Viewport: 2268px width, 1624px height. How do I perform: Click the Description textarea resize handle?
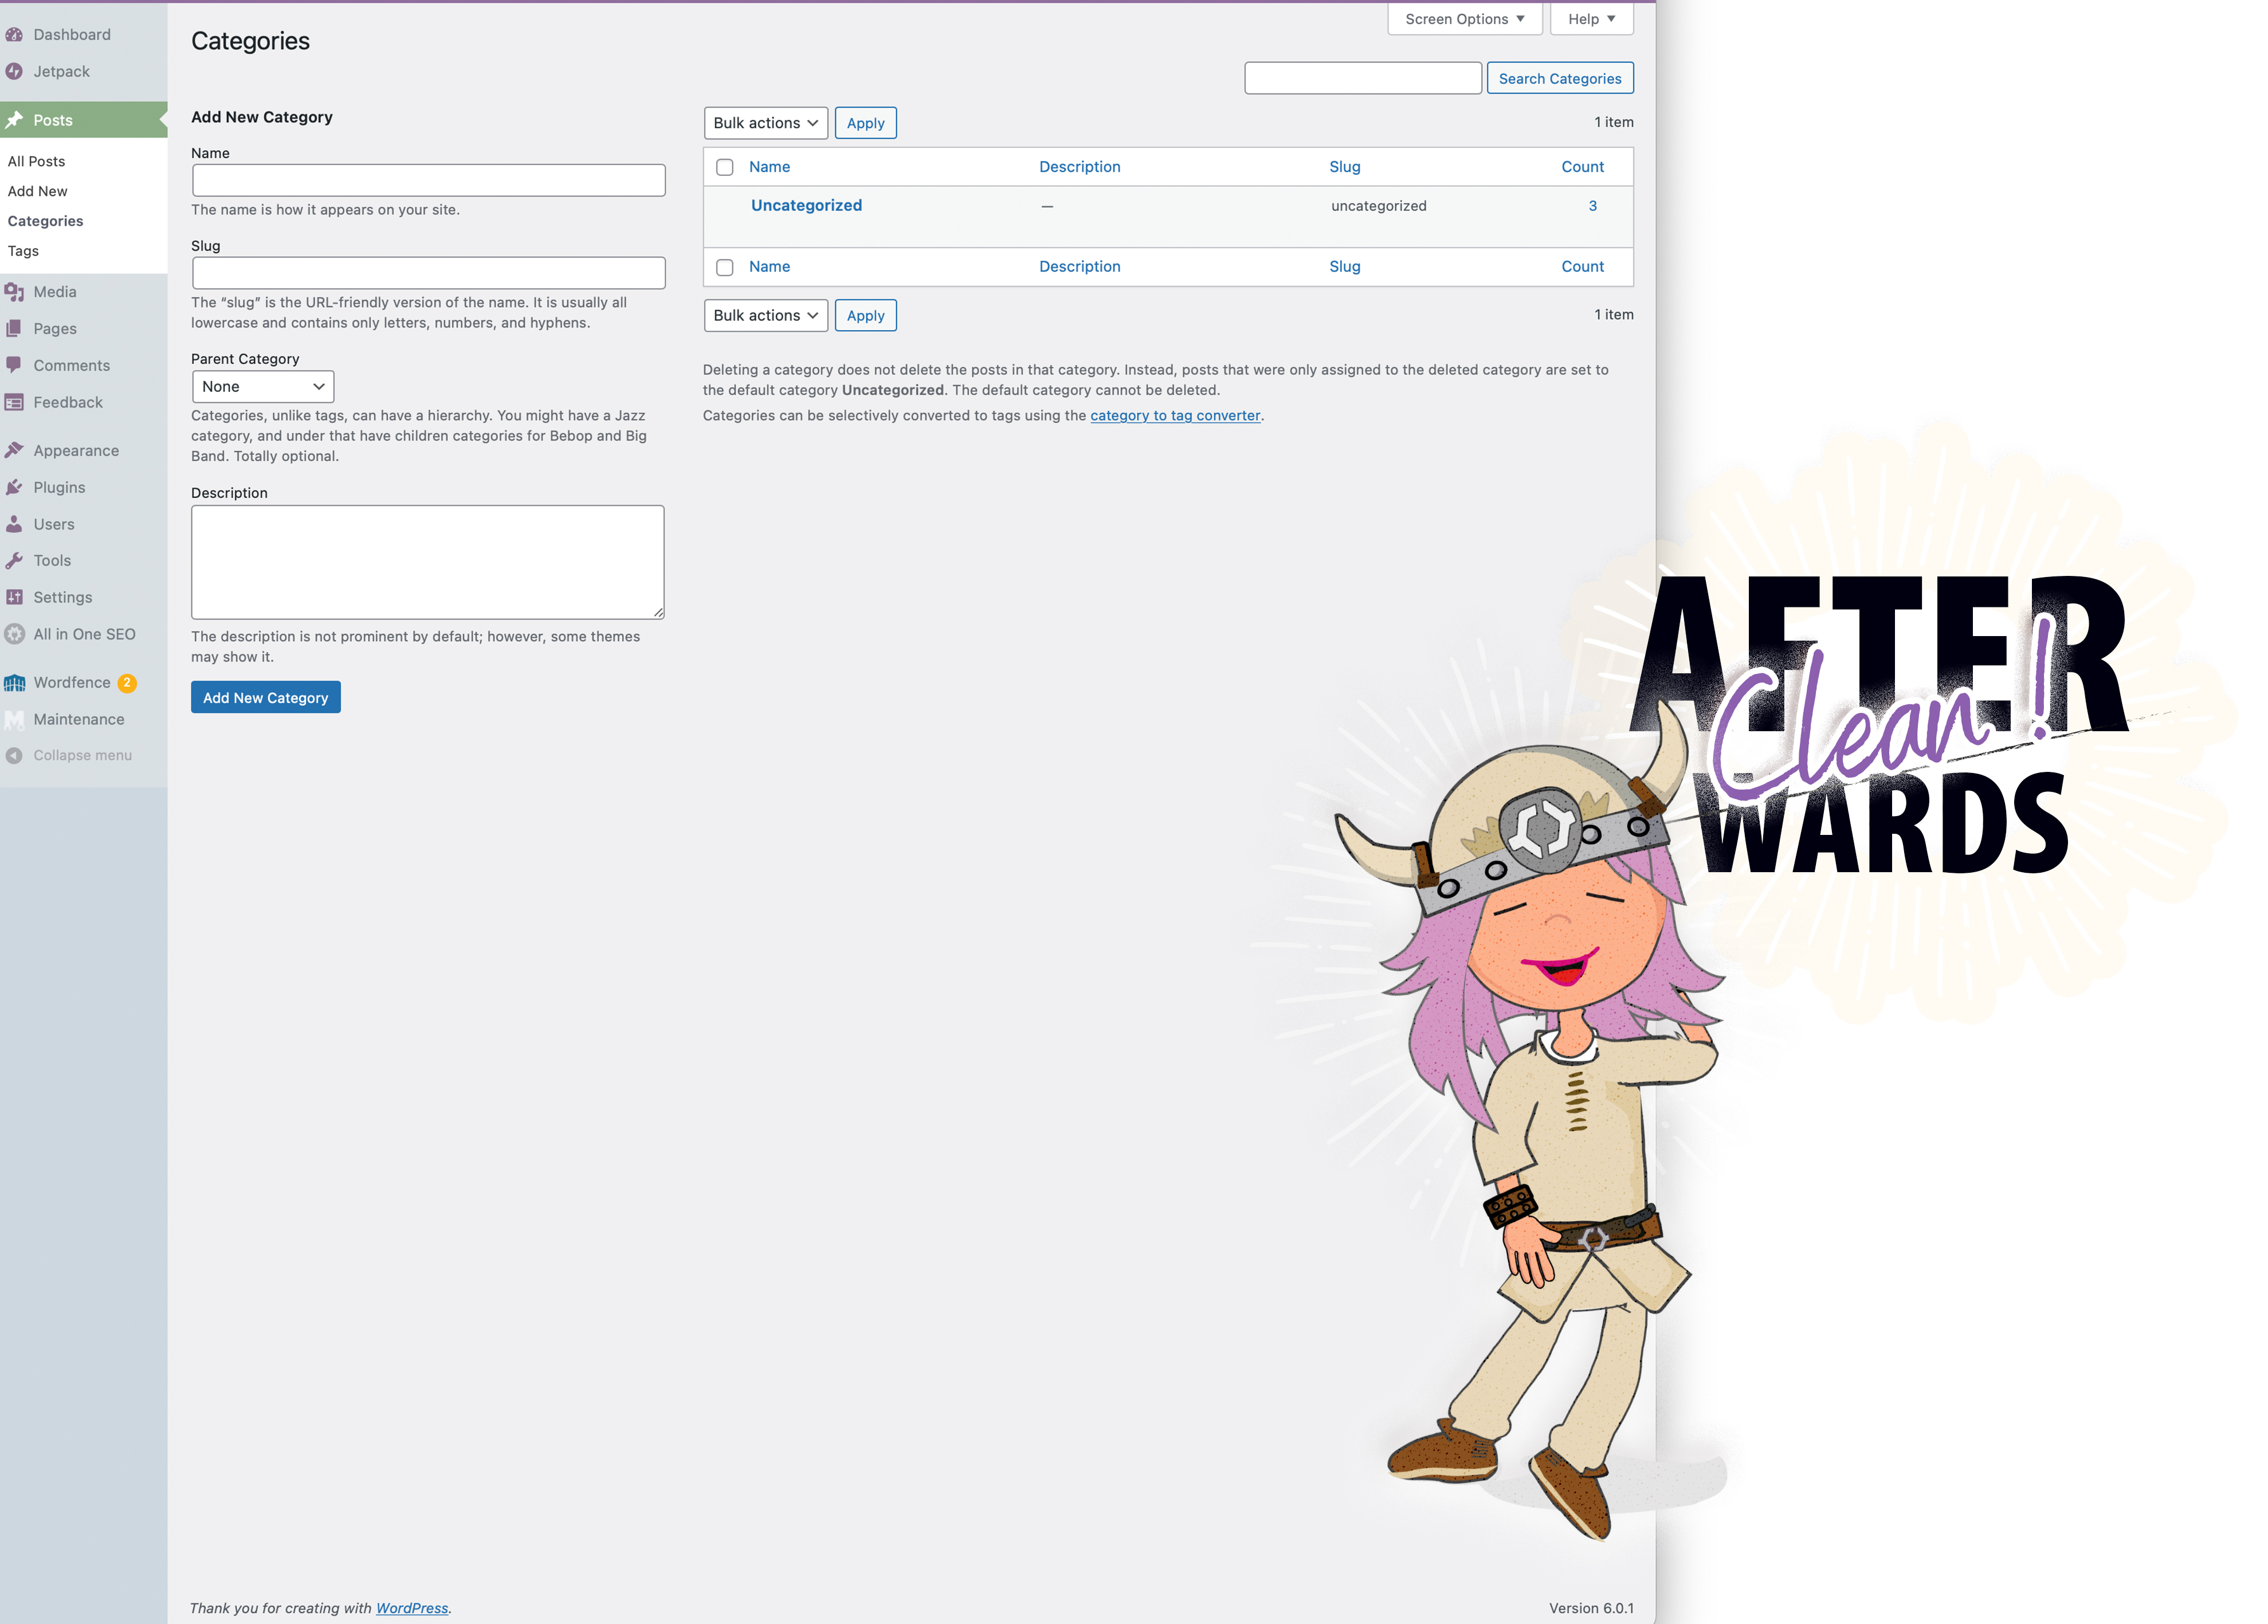pos(658,612)
